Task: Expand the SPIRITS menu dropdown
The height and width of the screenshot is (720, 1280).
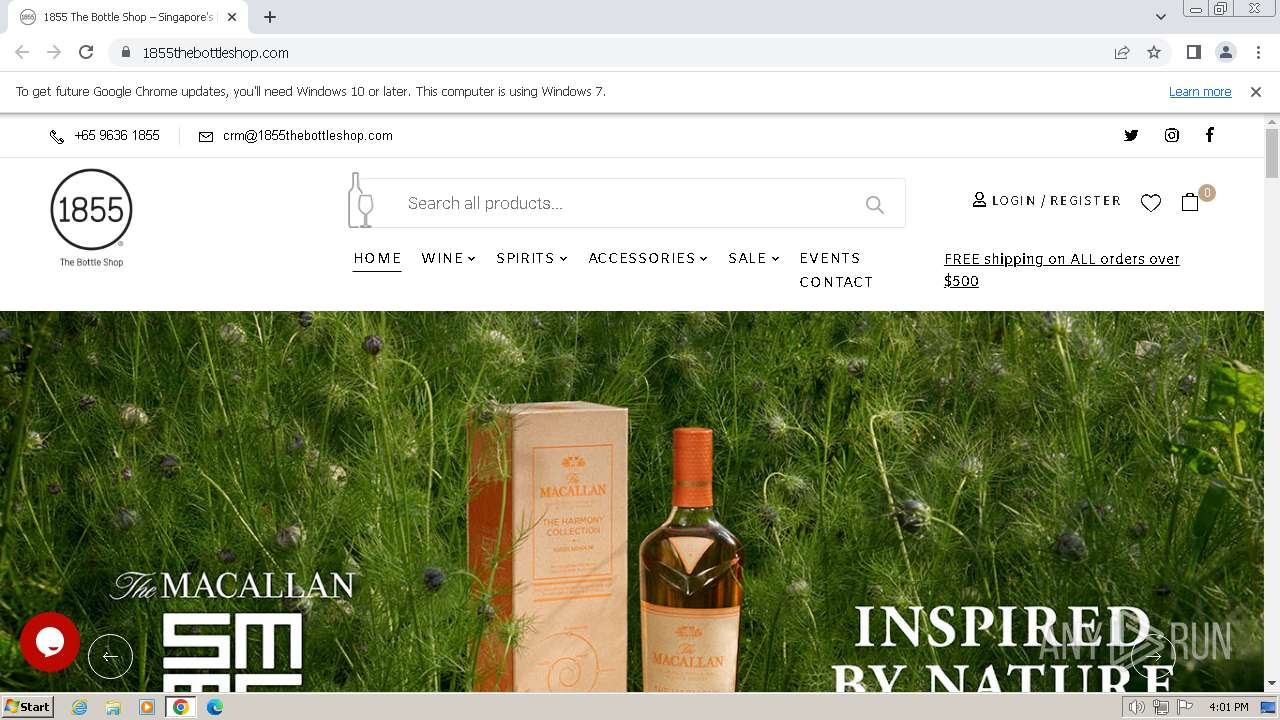Action: [532, 258]
